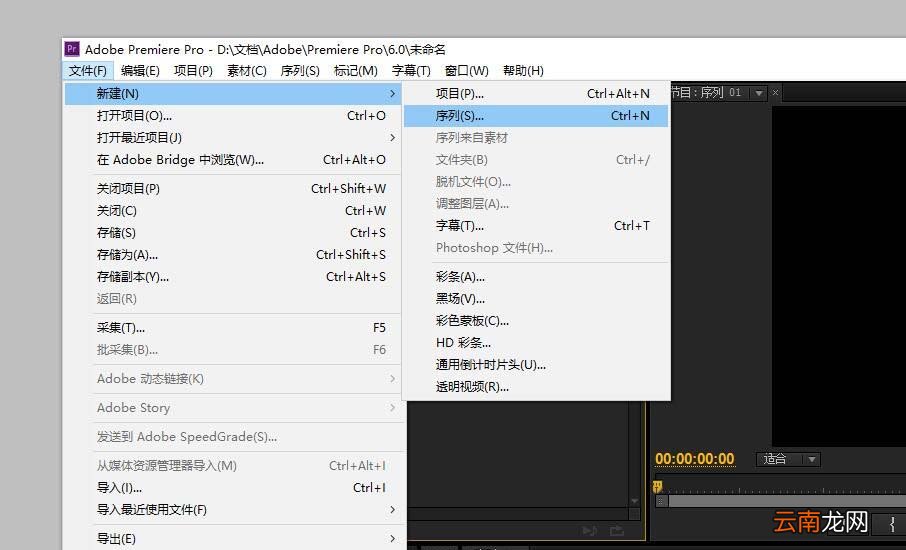Choose 彩色蒙板(C)... in the submenu

point(536,321)
